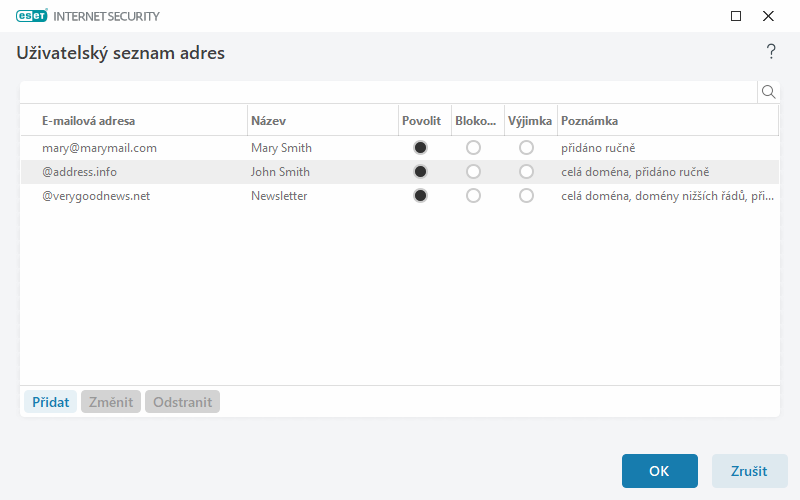Set @address.info to Blokovat
The height and width of the screenshot is (500, 800).
click(474, 172)
